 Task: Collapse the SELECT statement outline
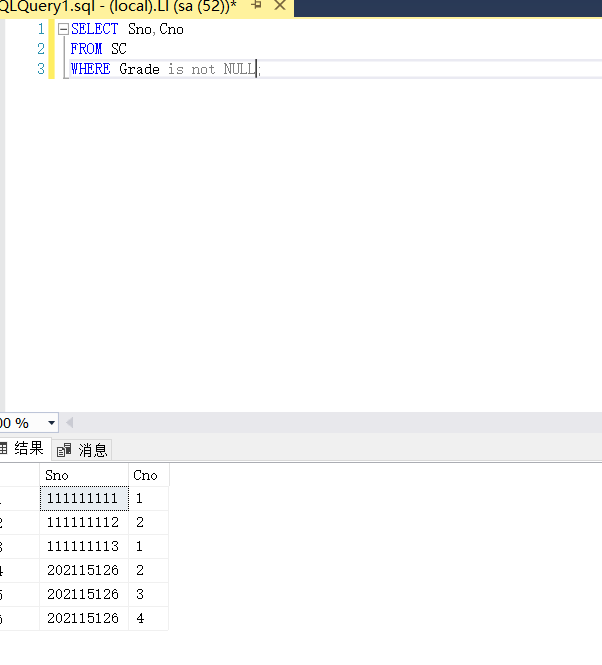click(x=63, y=29)
